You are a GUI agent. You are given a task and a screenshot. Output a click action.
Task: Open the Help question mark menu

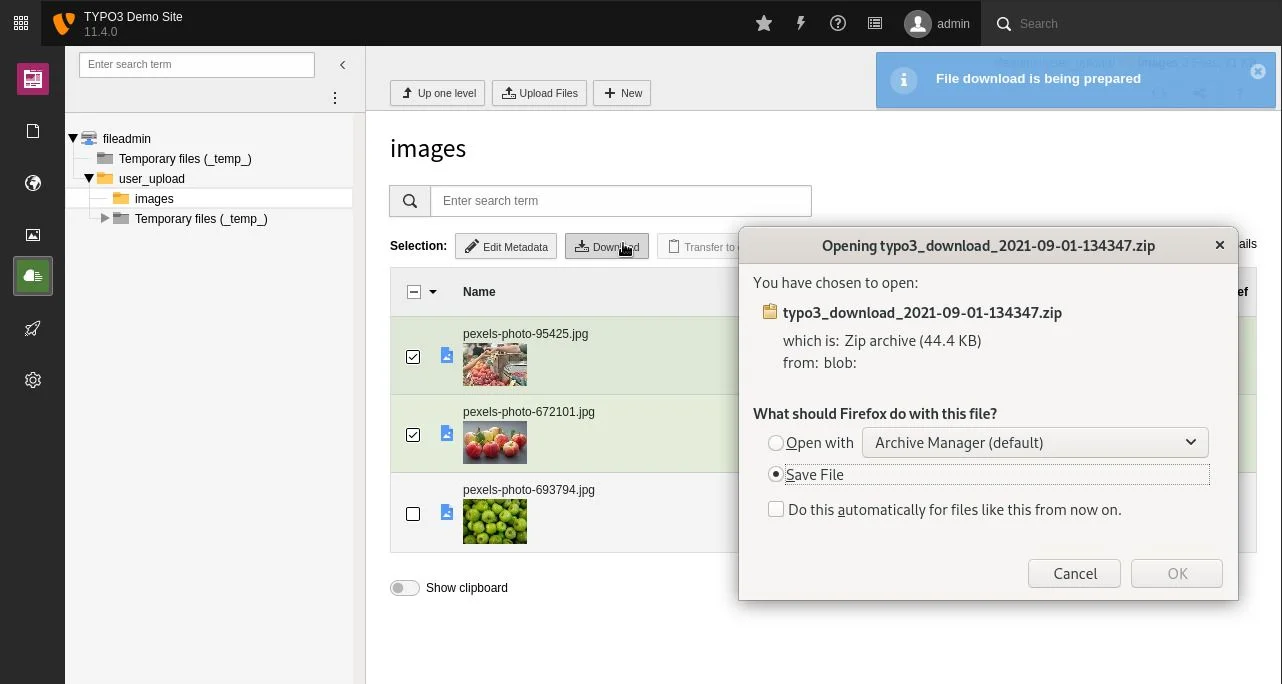click(x=838, y=23)
